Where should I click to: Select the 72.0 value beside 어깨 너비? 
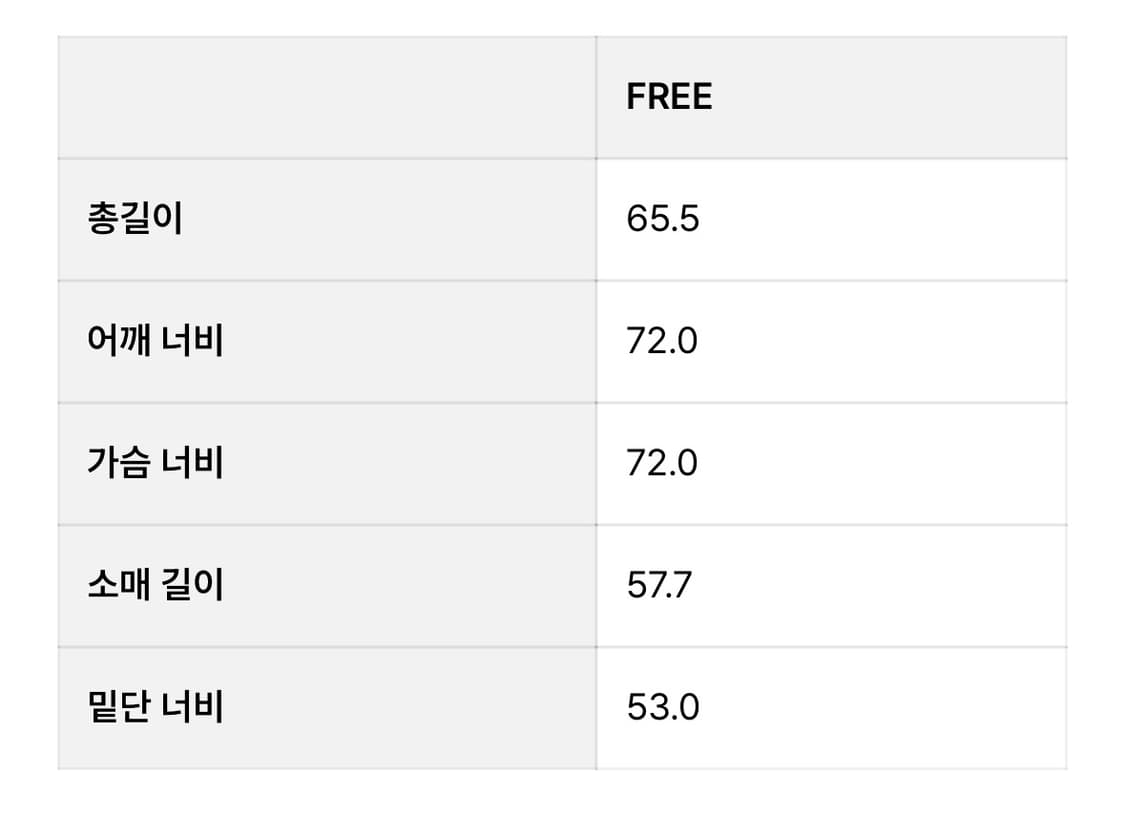(662, 341)
